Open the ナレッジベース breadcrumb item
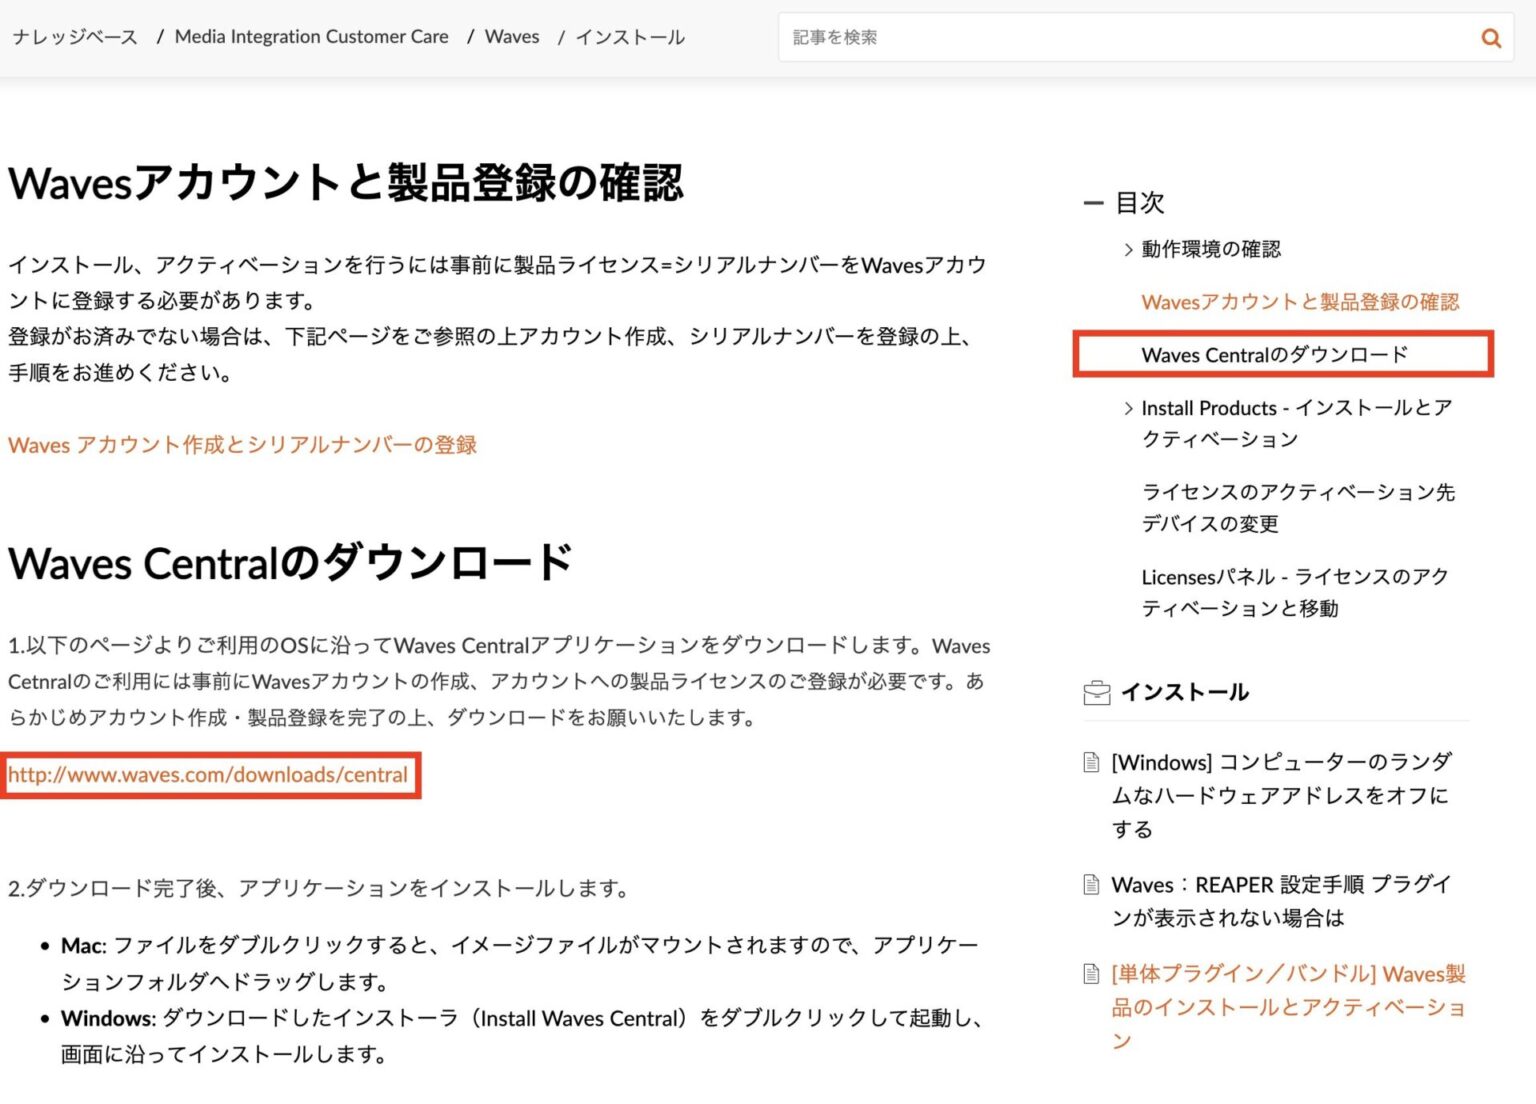This screenshot has height=1104, width=1536. click(x=74, y=36)
